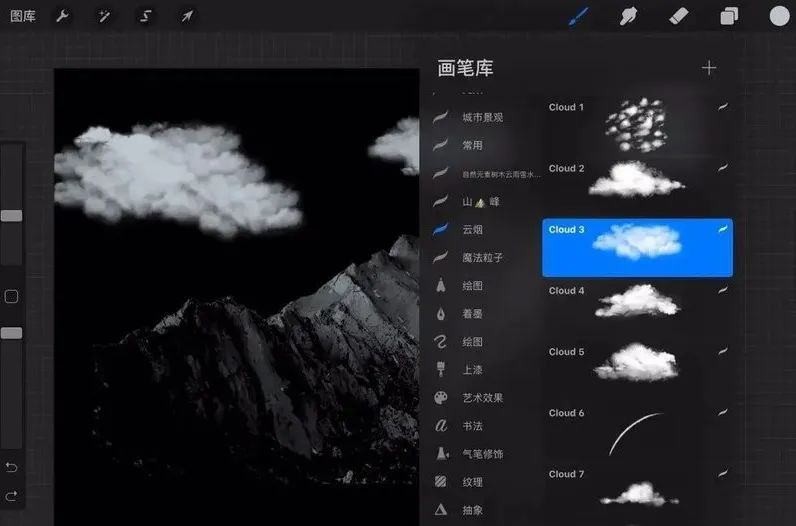Select the Eraser tool
This screenshot has width=796, height=526.
tap(679, 16)
